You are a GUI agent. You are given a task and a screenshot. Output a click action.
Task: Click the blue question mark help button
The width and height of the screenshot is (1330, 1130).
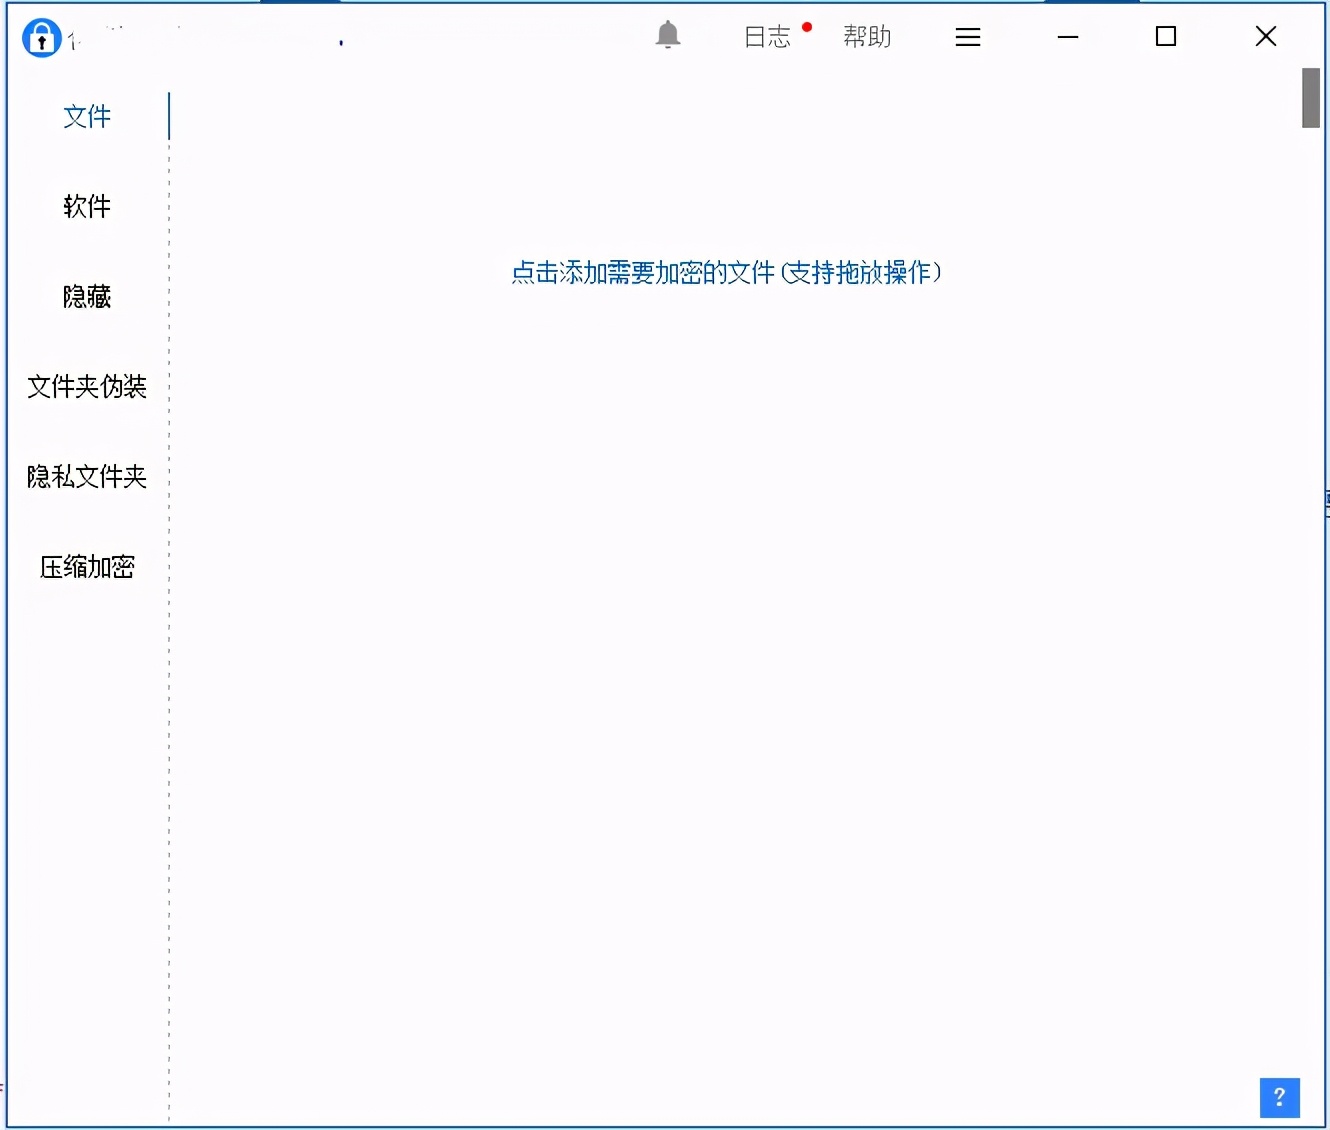coord(1279,1097)
